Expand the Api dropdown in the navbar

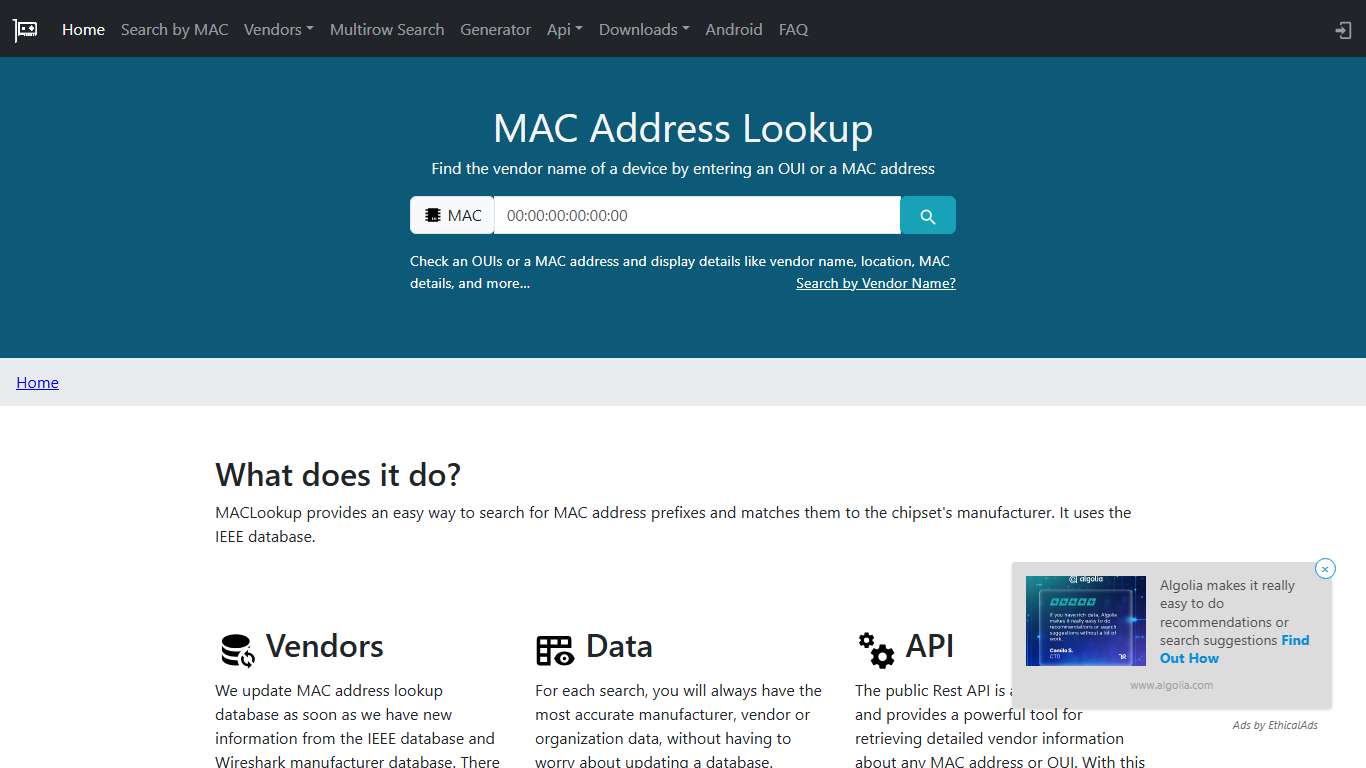click(564, 29)
